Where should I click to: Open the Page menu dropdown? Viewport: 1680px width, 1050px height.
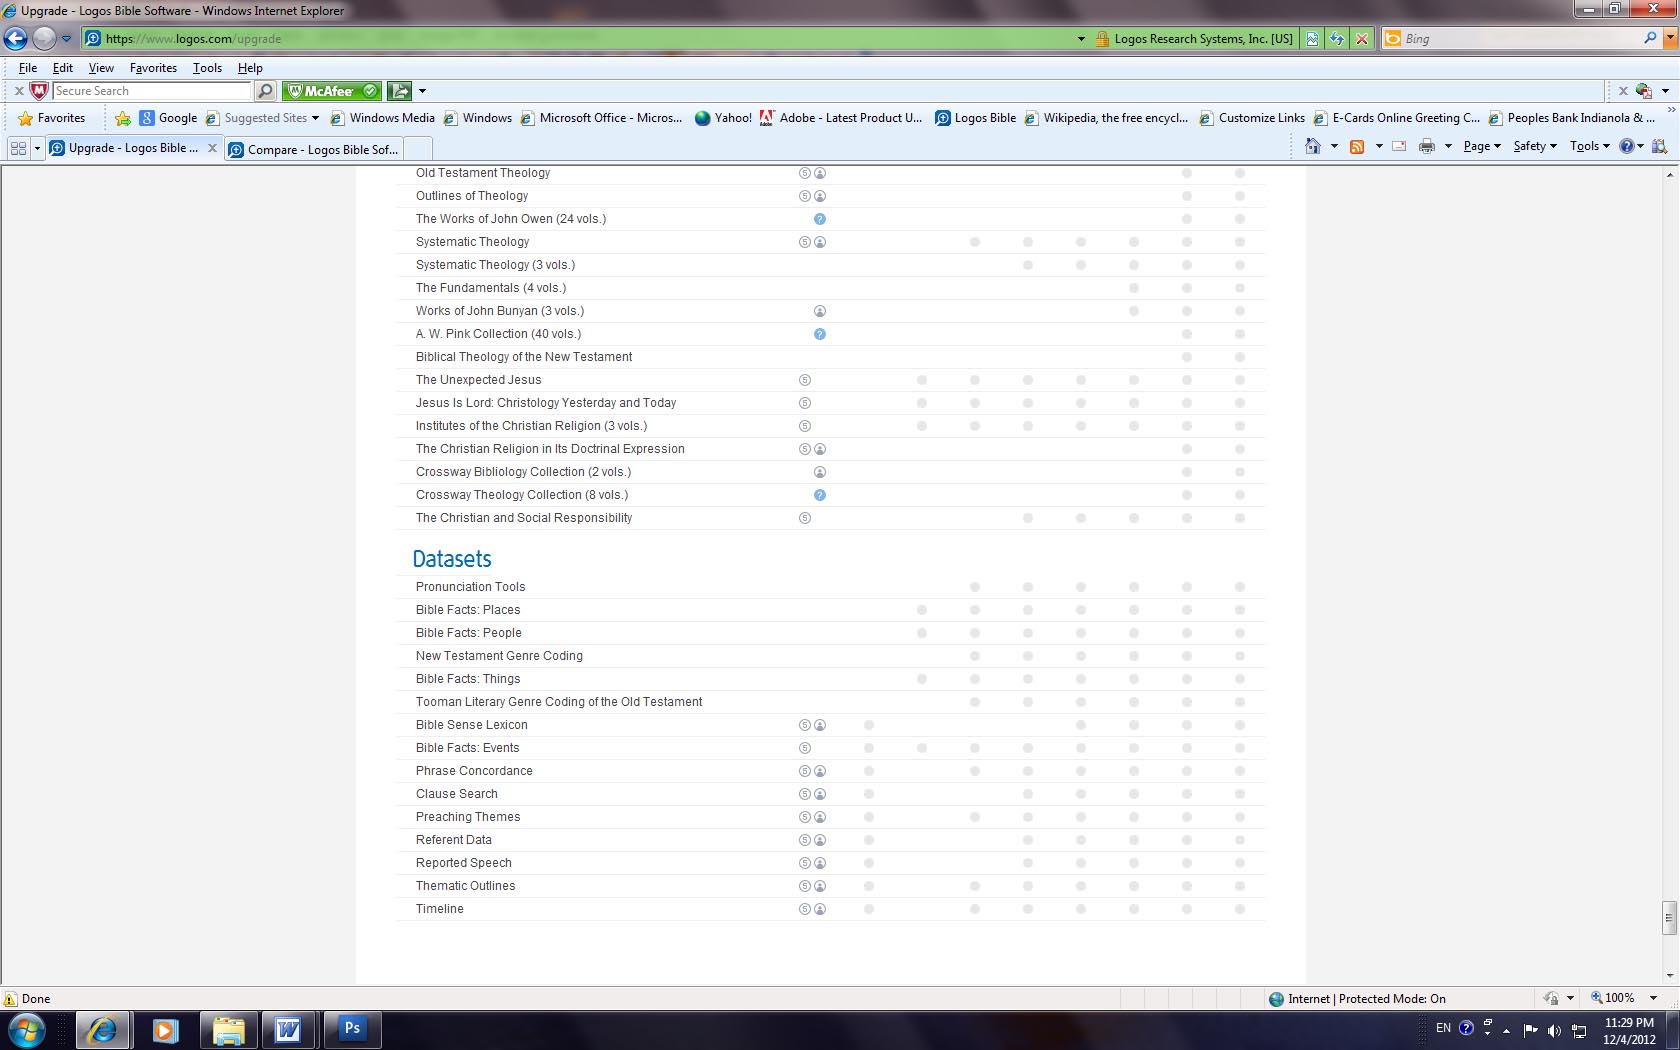coord(1482,146)
